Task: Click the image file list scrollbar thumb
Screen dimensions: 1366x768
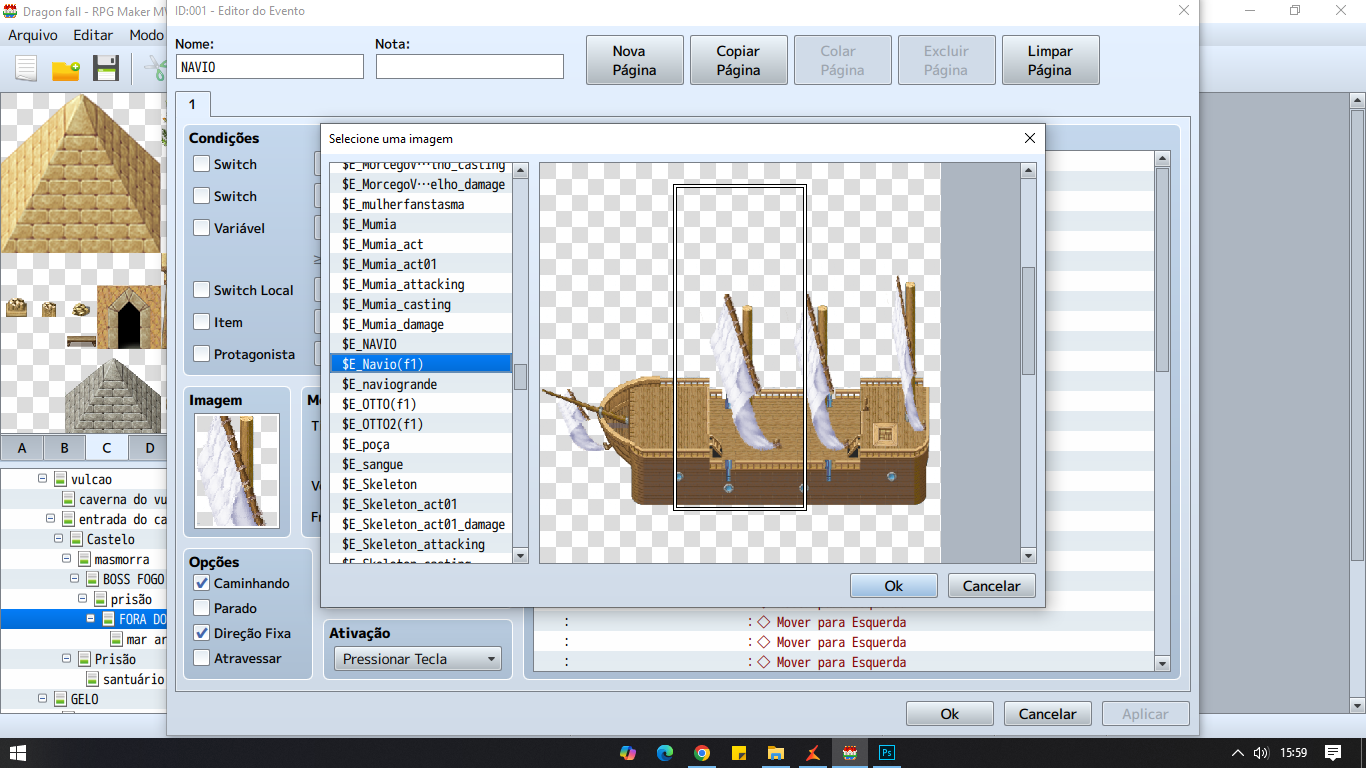Action: pyautogui.click(x=520, y=376)
